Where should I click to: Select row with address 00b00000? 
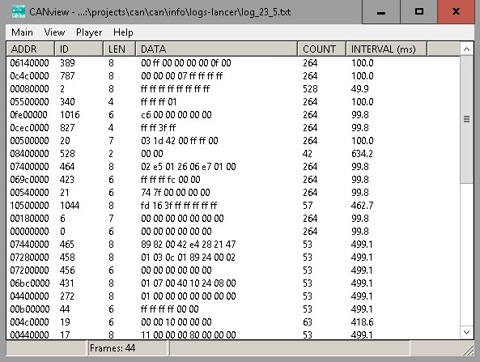(233, 309)
